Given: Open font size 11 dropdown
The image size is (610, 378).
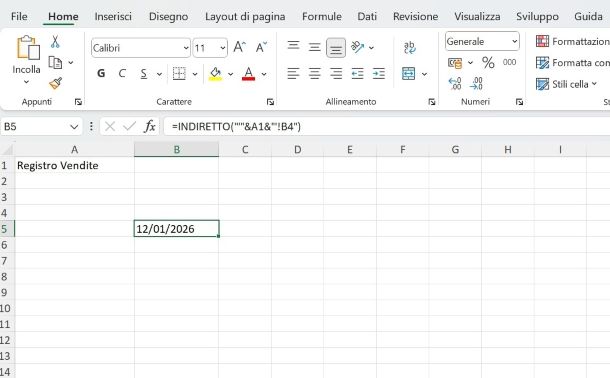Looking at the screenshot, I should pos(223,48).
